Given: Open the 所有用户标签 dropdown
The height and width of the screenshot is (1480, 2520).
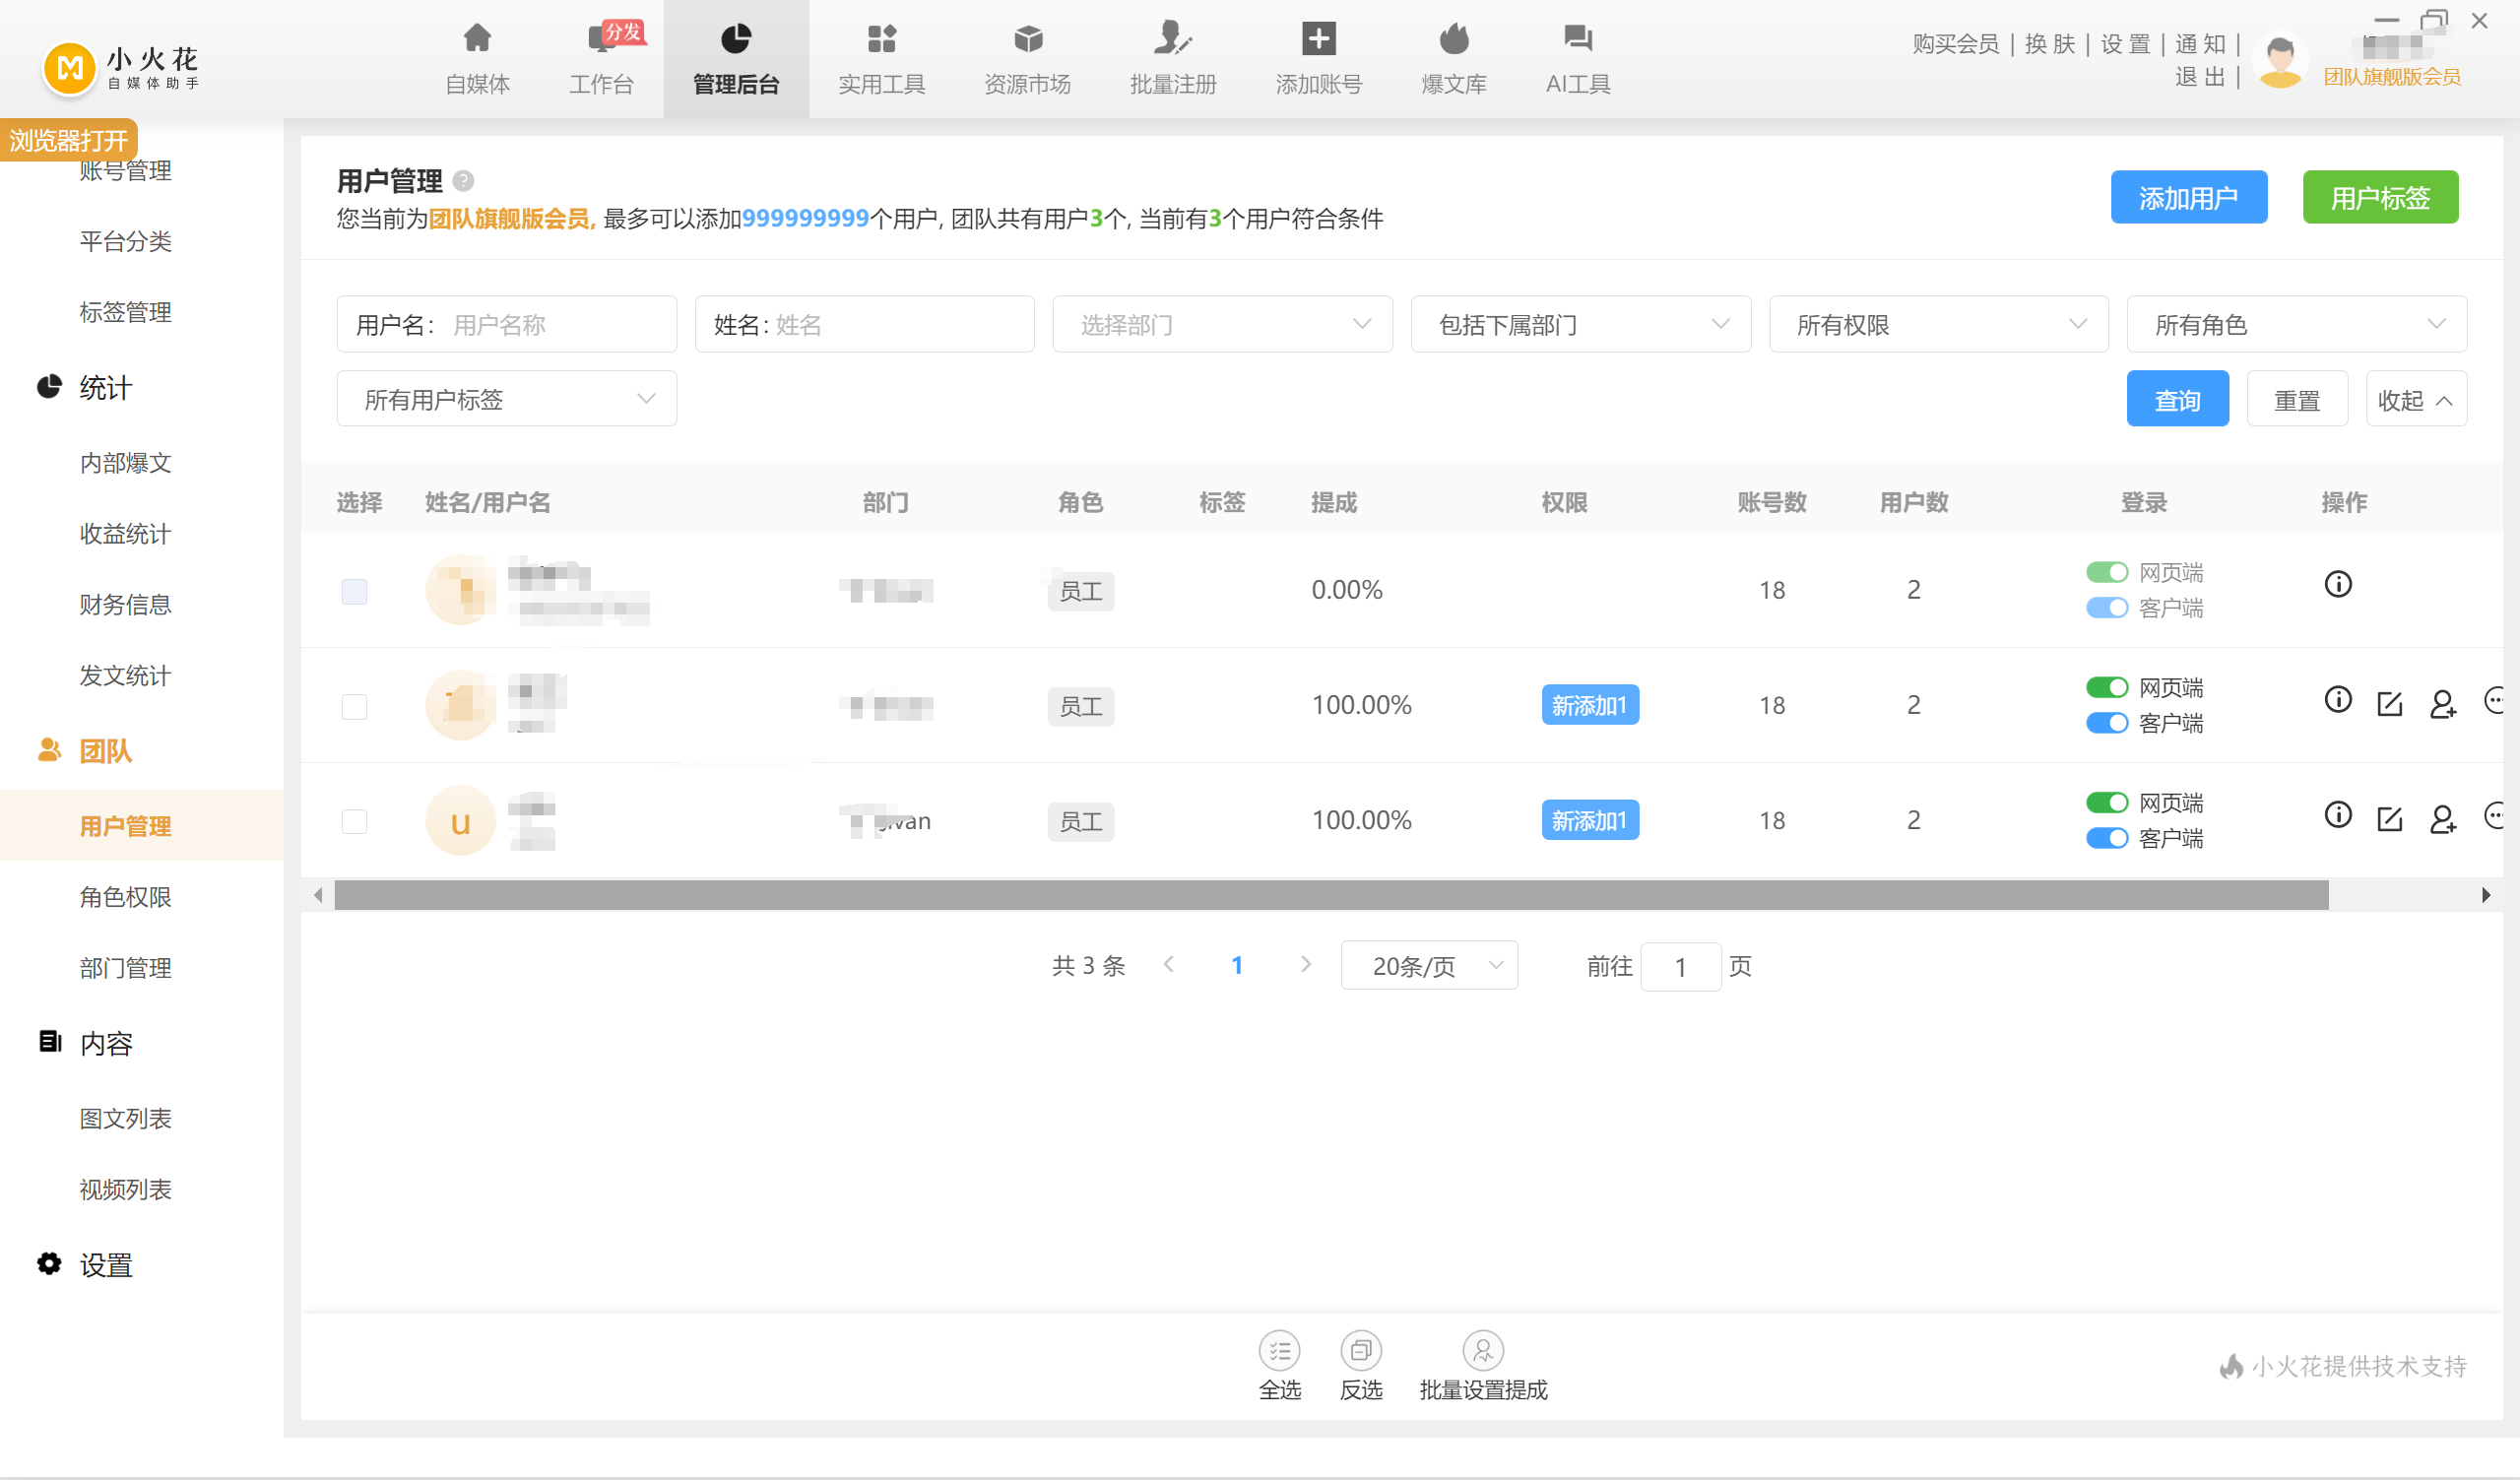Looking at the screenshot, I should pos(506,399).
